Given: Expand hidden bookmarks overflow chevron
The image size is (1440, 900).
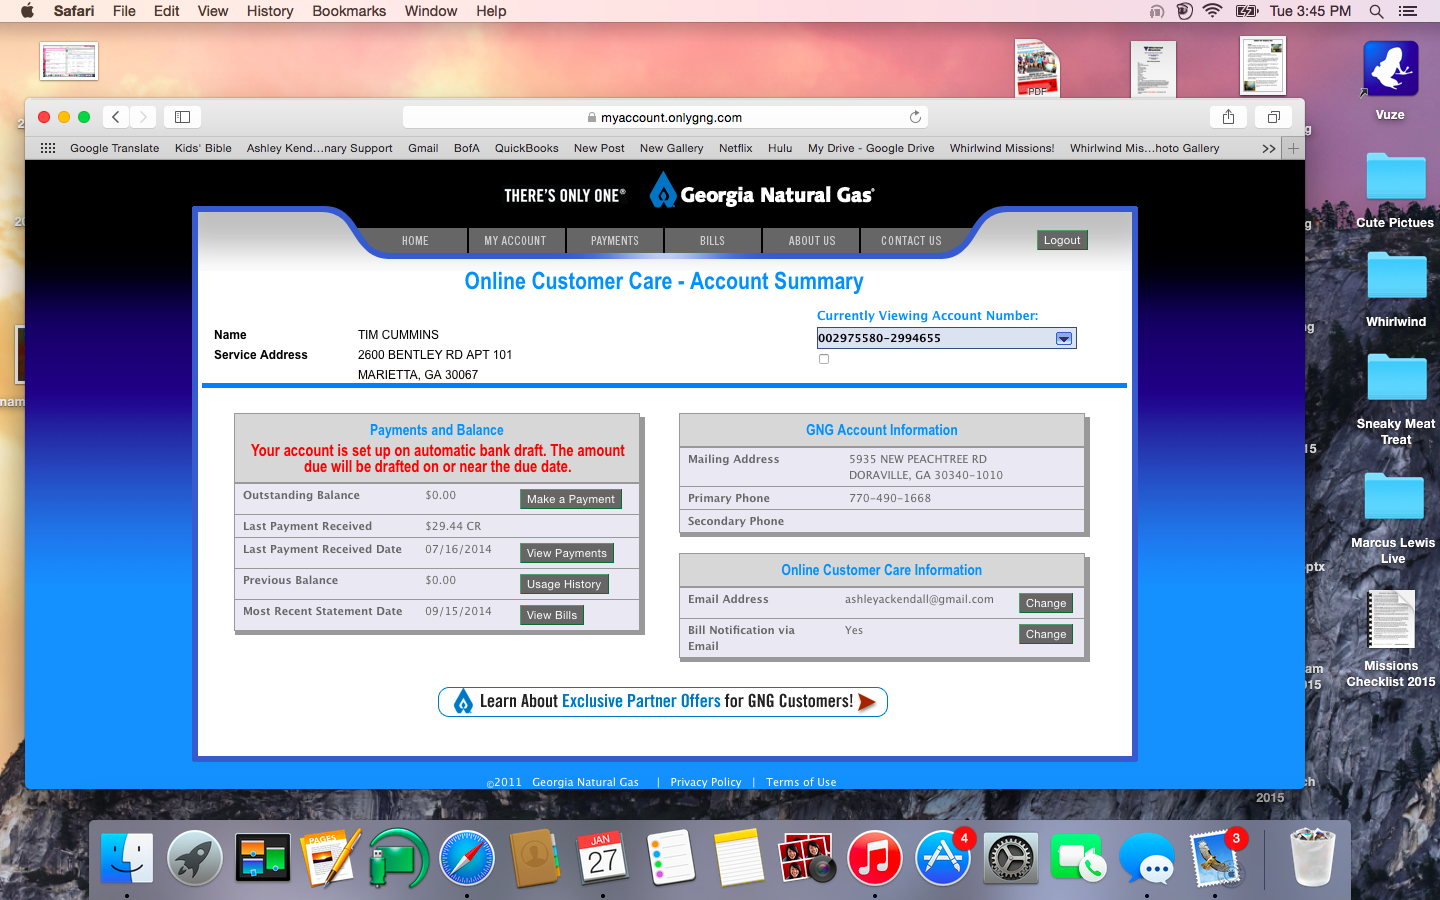Looking at the screenshot, I should pos(1268,148).
